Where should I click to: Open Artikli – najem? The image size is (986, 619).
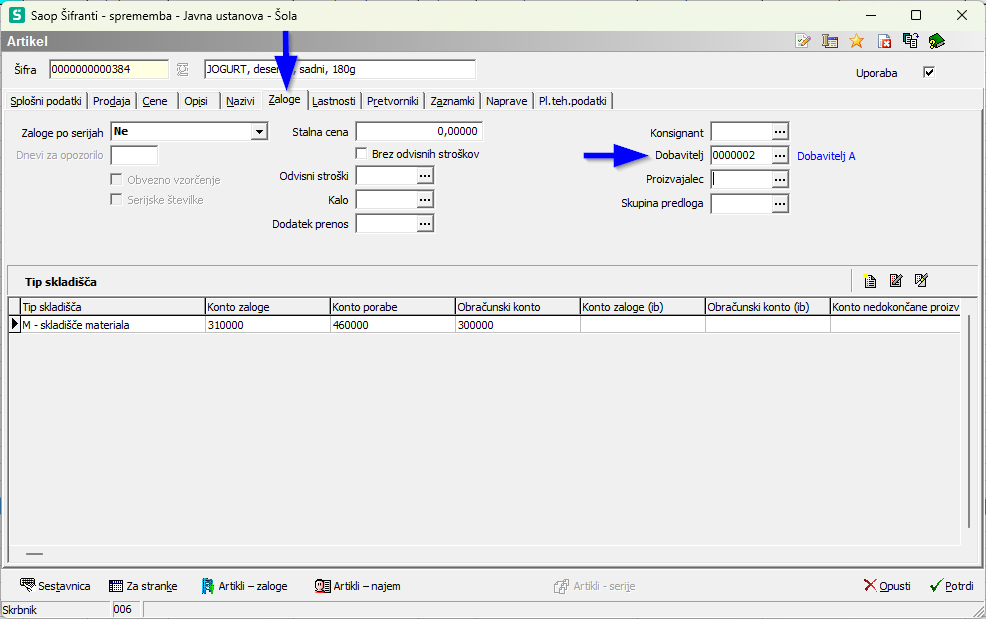point(357,586)
